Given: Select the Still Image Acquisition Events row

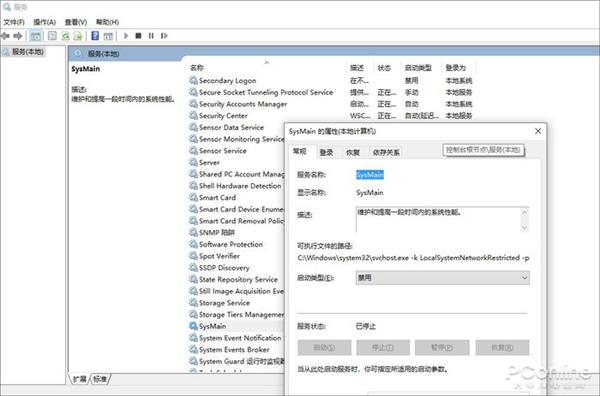Looking at the screenshot, I should tap(236, 291).
